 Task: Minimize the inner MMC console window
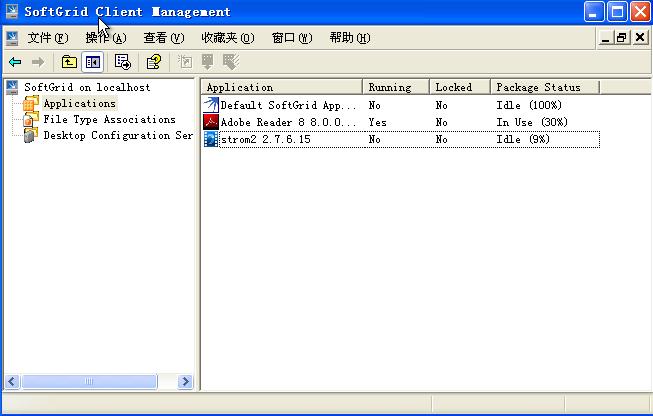pyautogui.click(x=606, y=38)
